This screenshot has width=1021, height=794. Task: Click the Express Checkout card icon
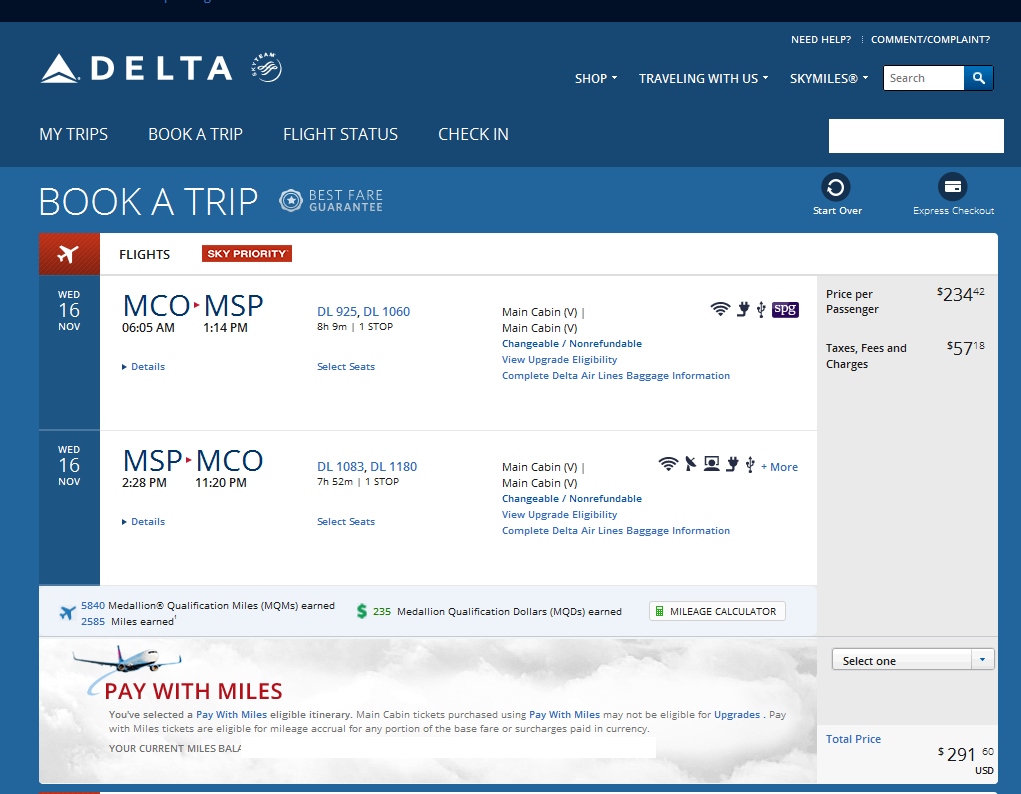pyautogui.click(x=952, y=187)
